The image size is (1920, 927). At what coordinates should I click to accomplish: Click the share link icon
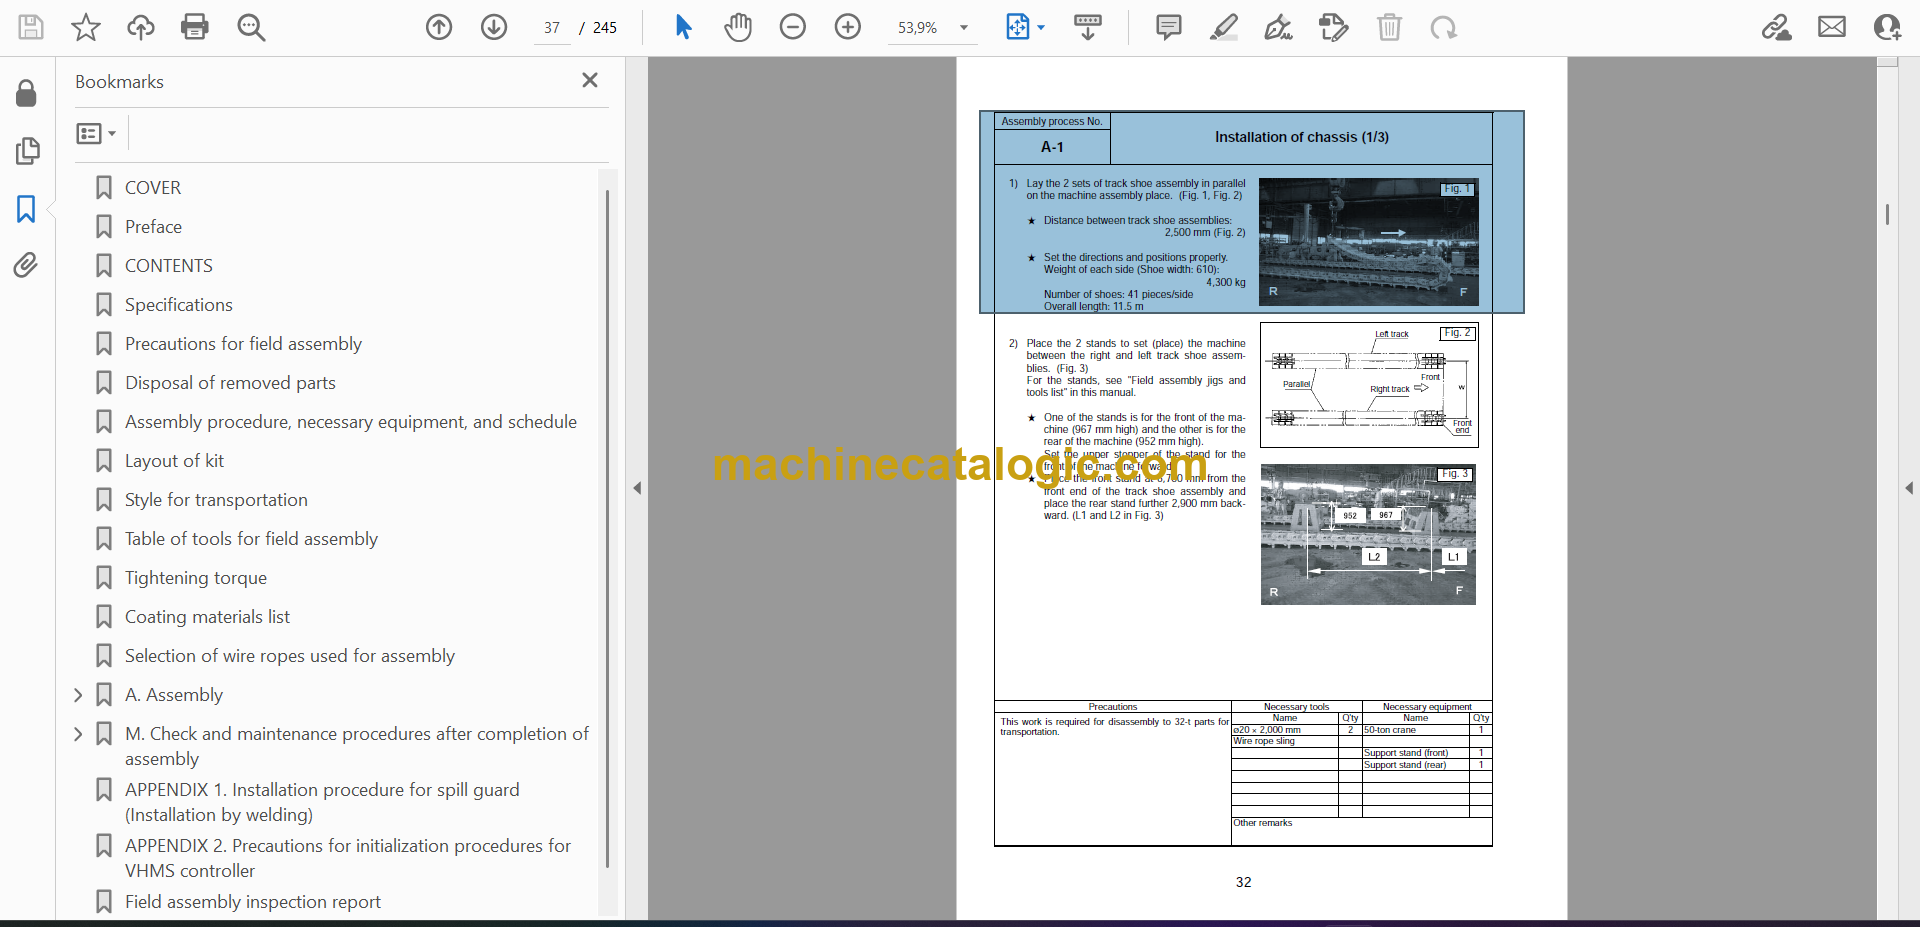click(1776, 27)
